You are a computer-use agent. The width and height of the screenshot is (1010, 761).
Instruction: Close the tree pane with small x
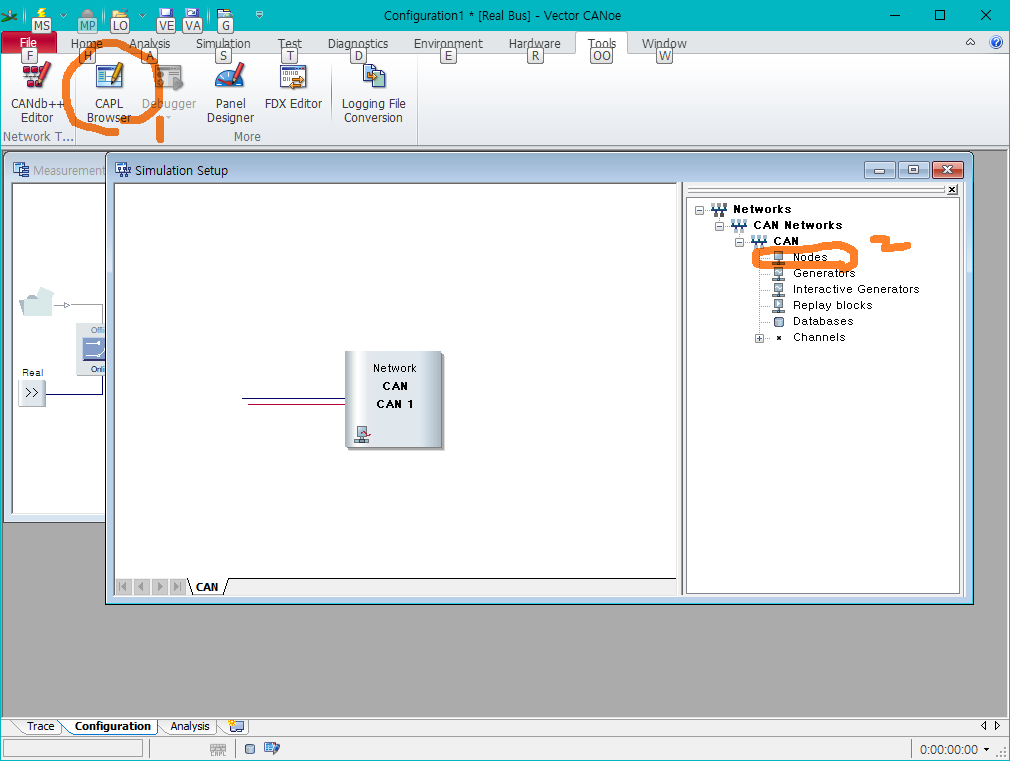952,189
